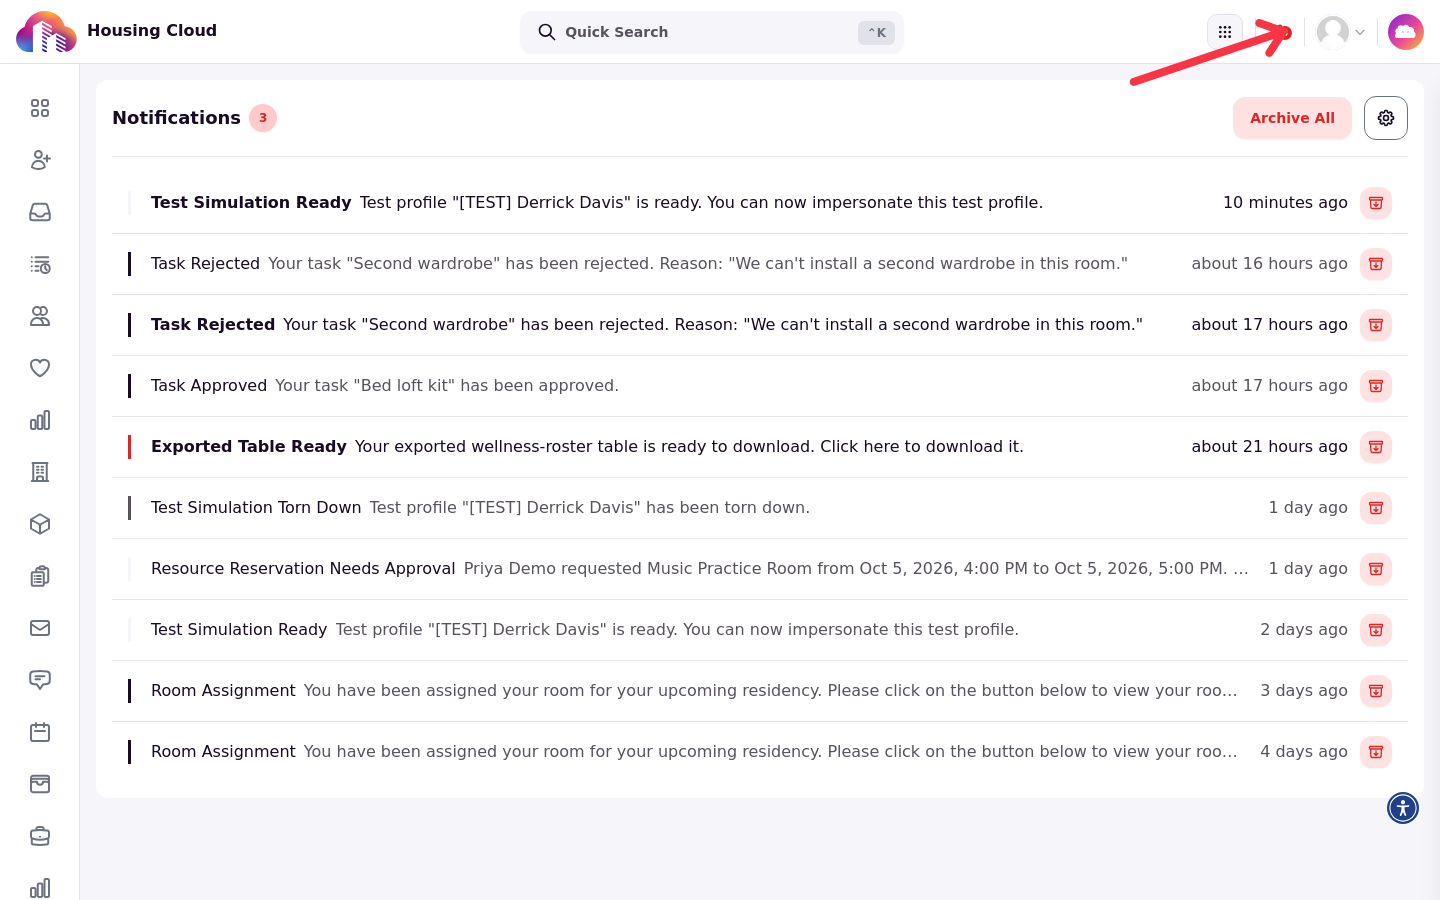Open the clipboard icon in the sidebar
The image size is (1440, 900).
40,576
